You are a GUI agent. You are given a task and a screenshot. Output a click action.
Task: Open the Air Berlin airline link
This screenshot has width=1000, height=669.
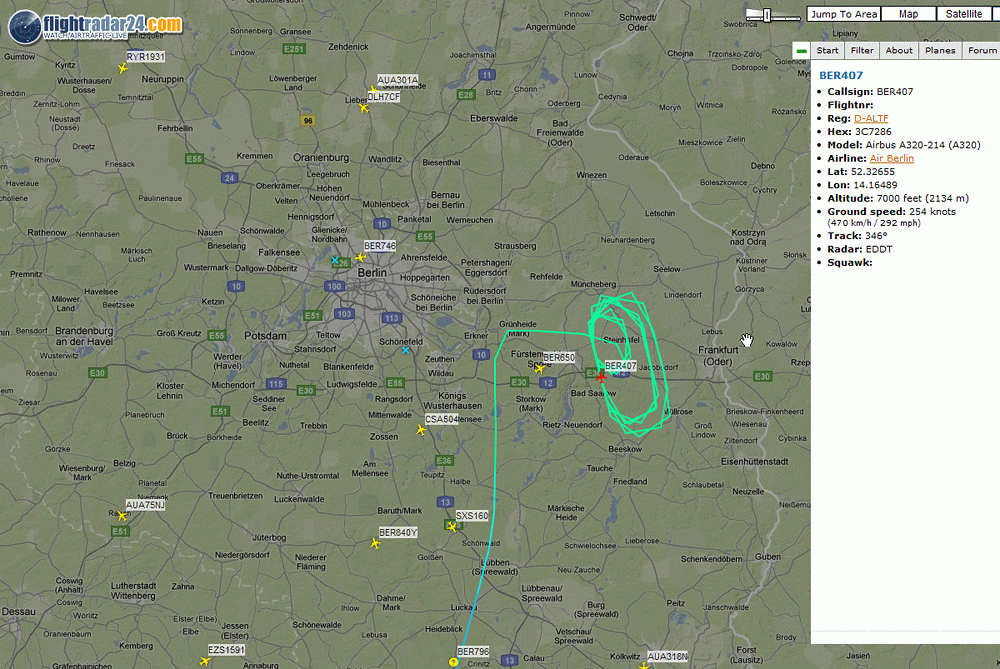(x=892, y=158)
